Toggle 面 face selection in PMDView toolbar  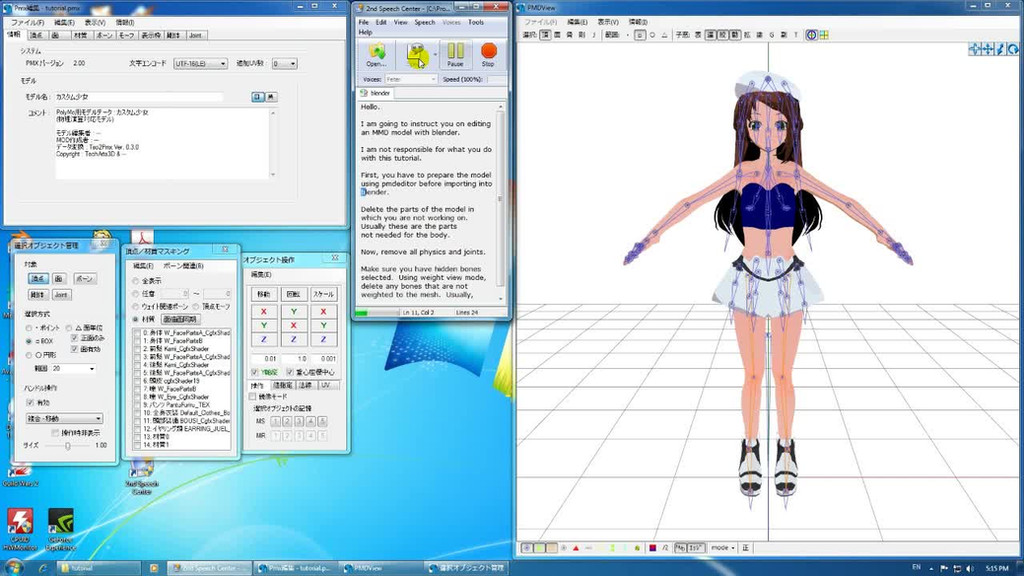point(557,35)
